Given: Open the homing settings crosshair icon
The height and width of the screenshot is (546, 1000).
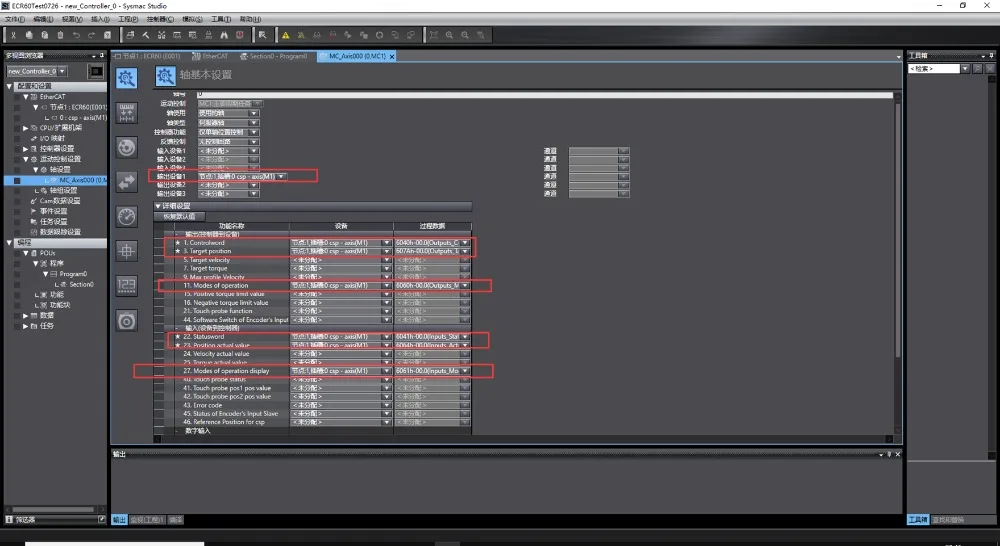Looking at the screenshot, I should pos(126,251).
